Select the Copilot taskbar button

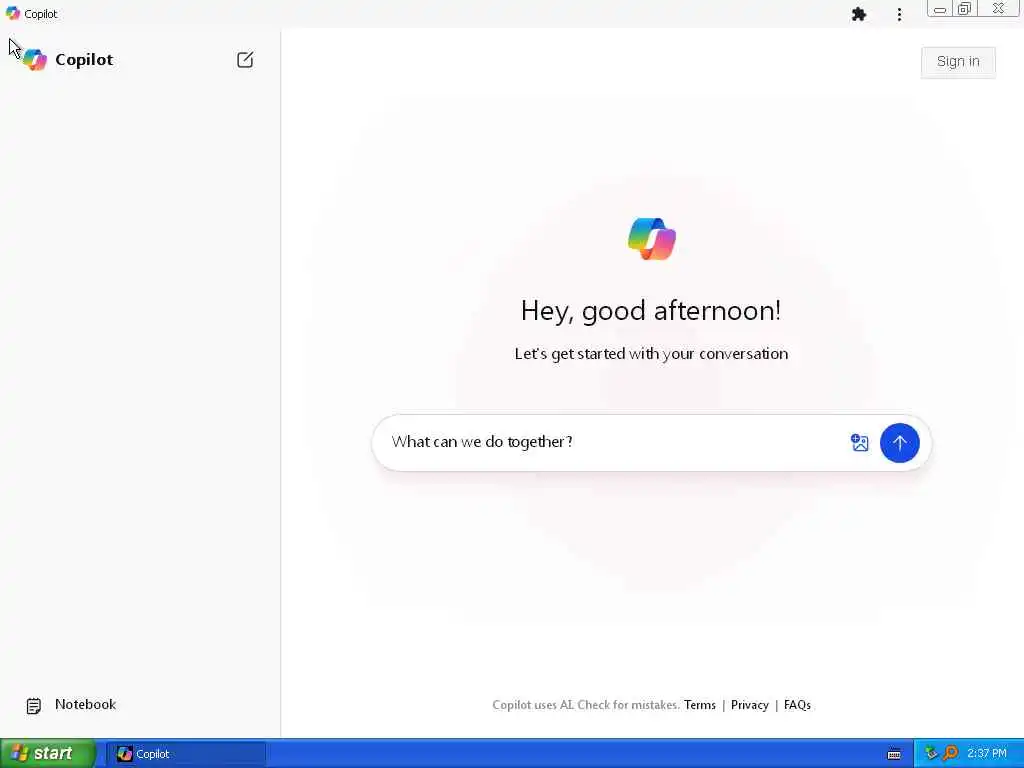(x=186, y=754)
